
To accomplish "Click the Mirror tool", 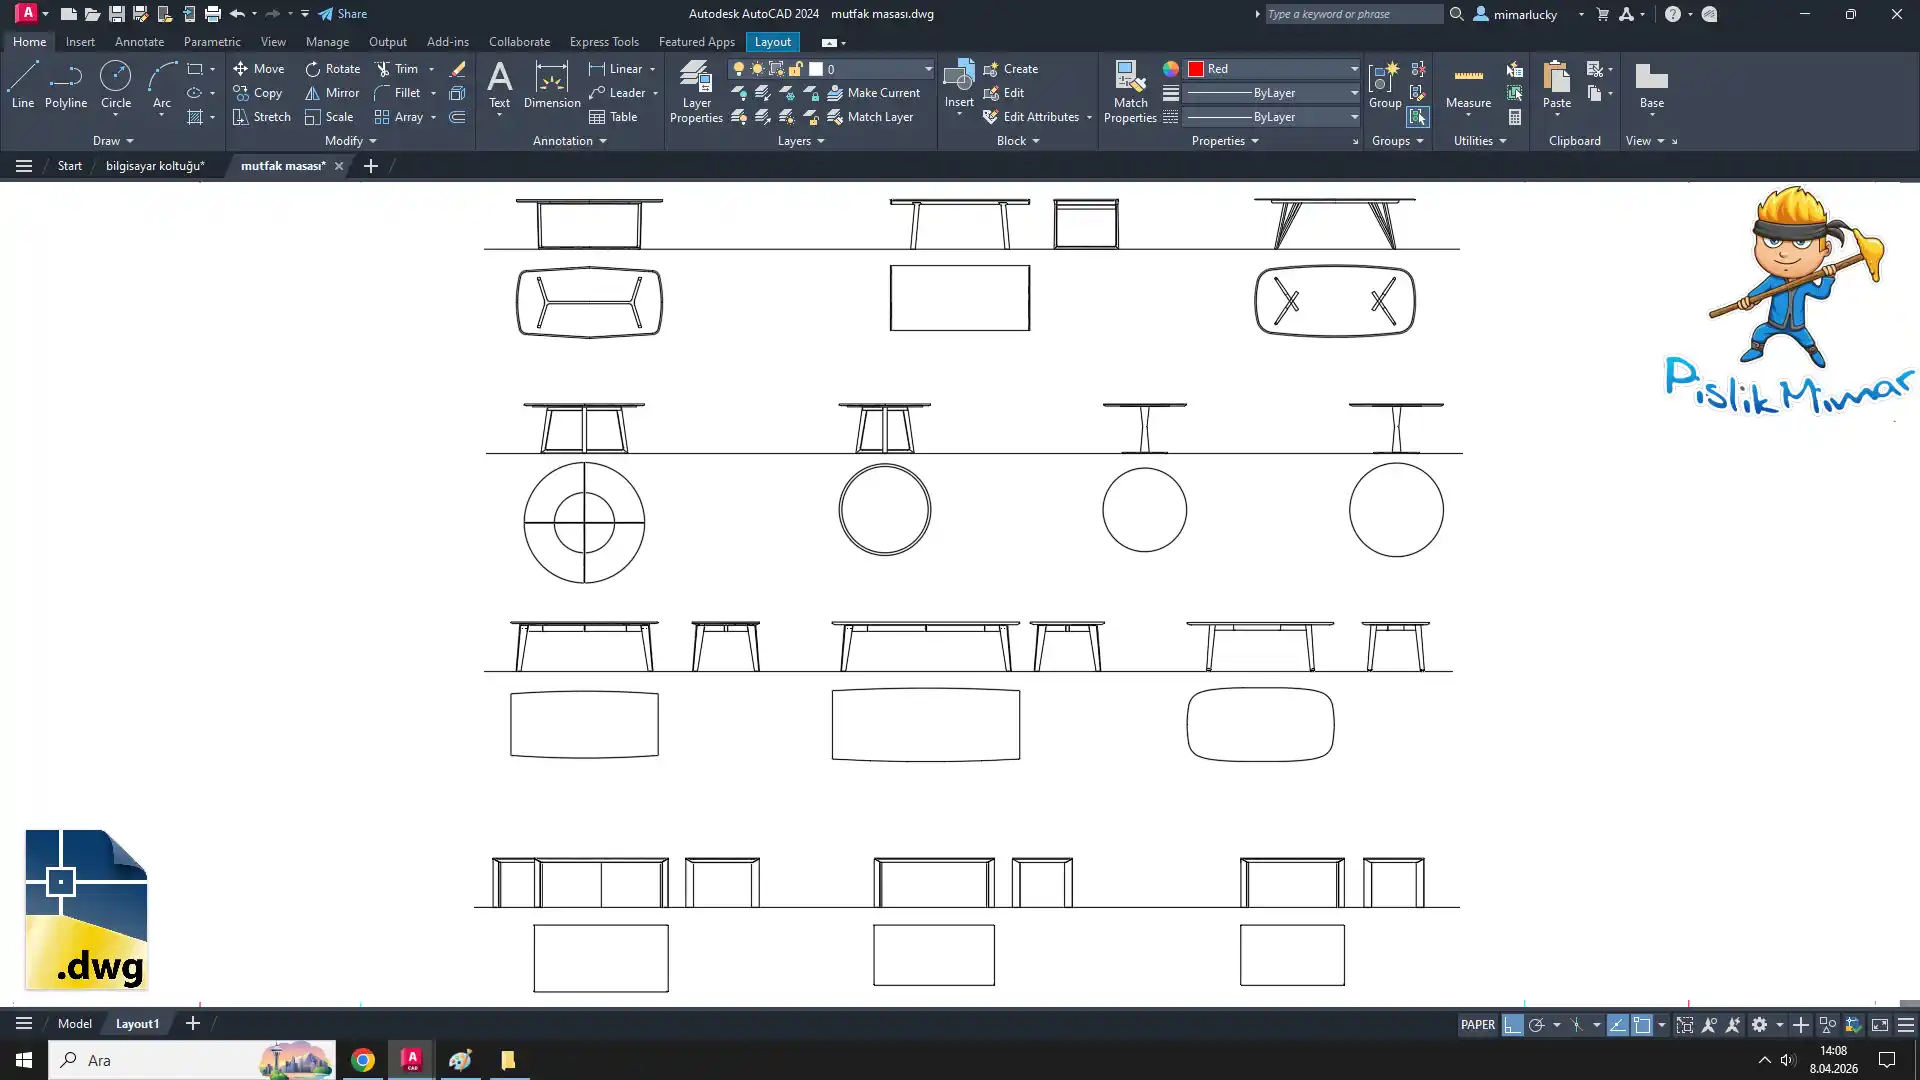I will 332,93.
